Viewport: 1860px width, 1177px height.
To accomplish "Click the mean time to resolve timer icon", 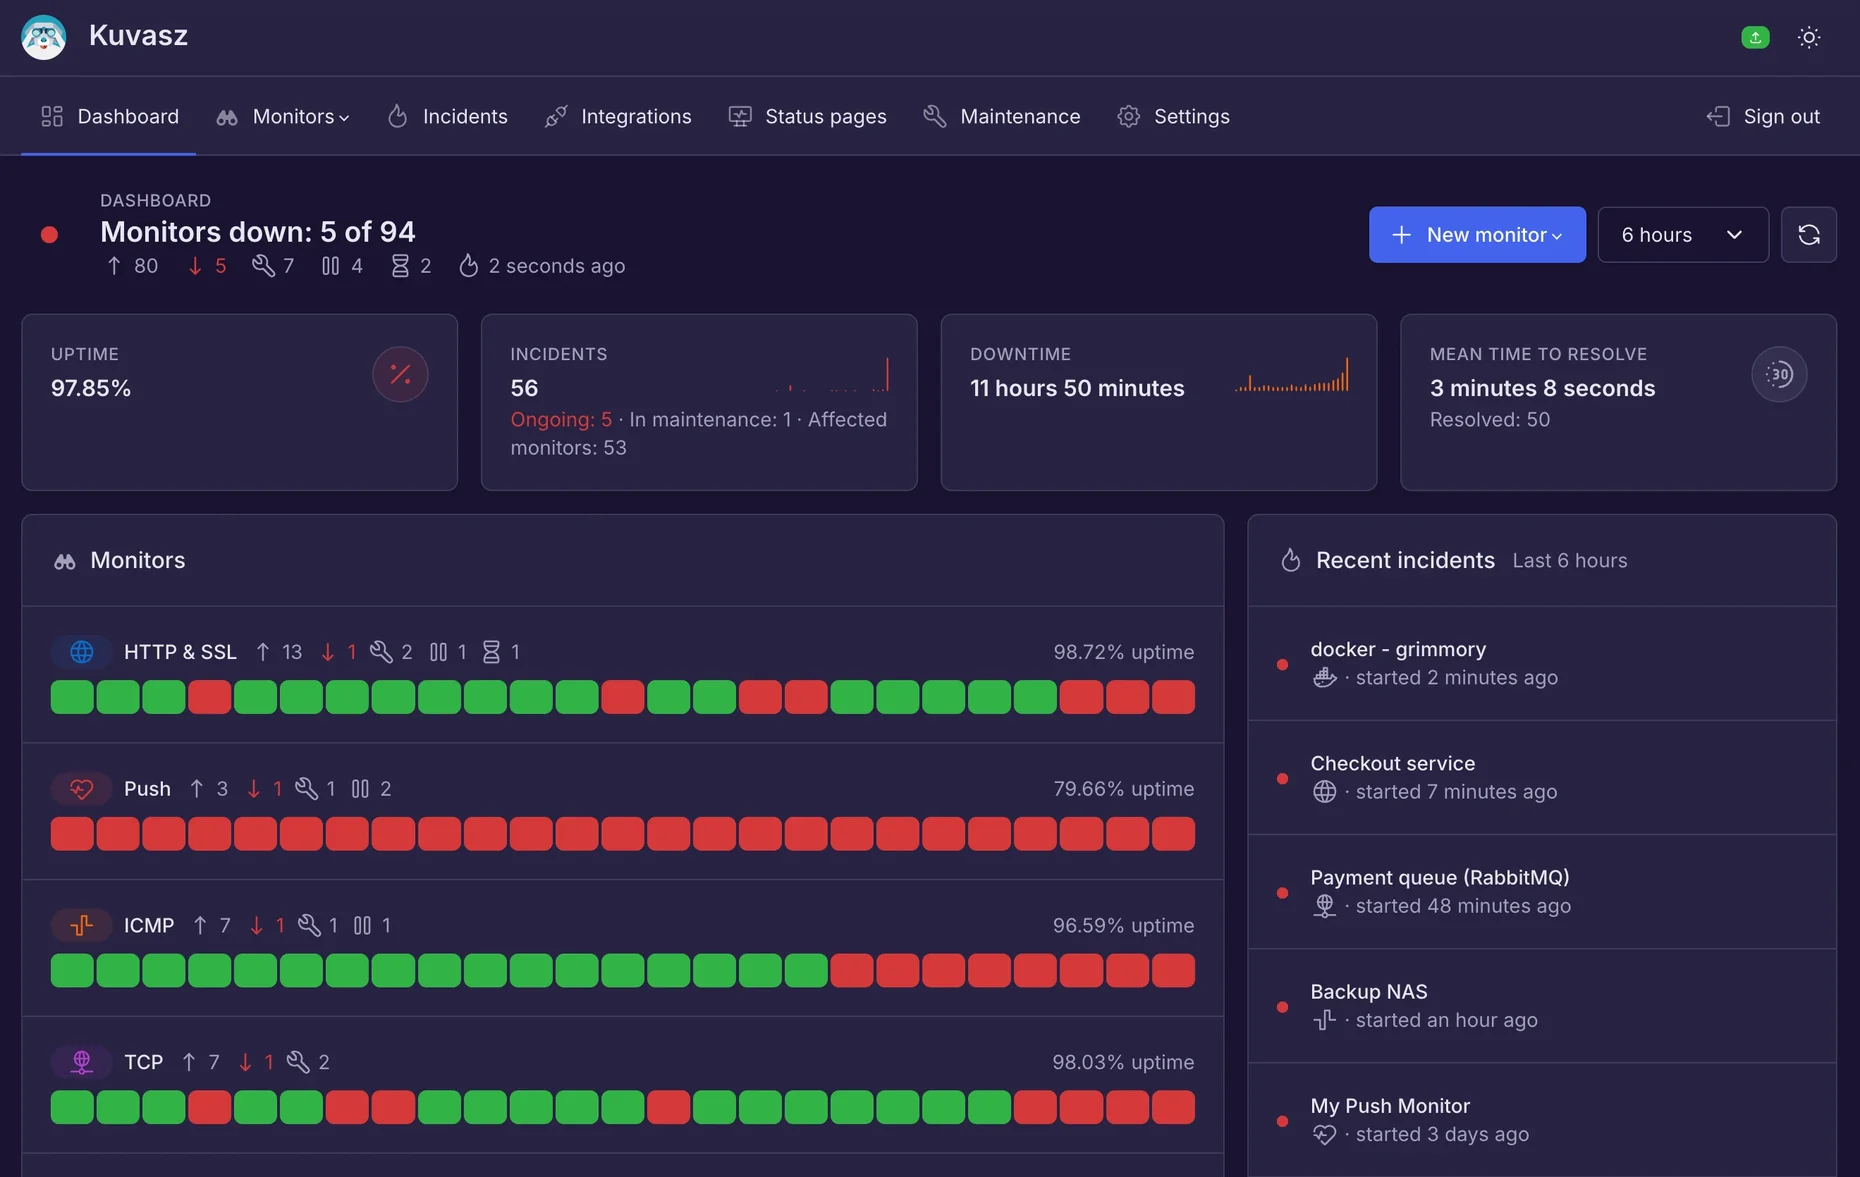I will coord(1779,374).
